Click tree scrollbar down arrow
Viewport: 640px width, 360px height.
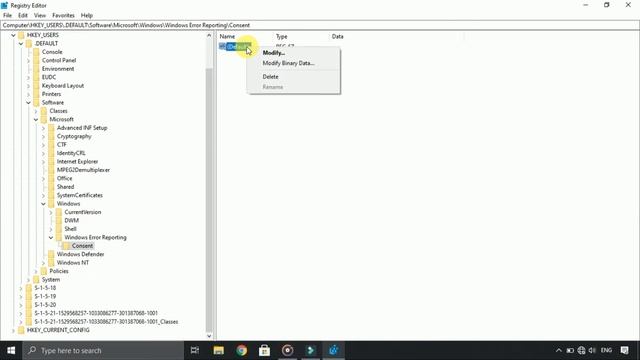click(209, 336)
